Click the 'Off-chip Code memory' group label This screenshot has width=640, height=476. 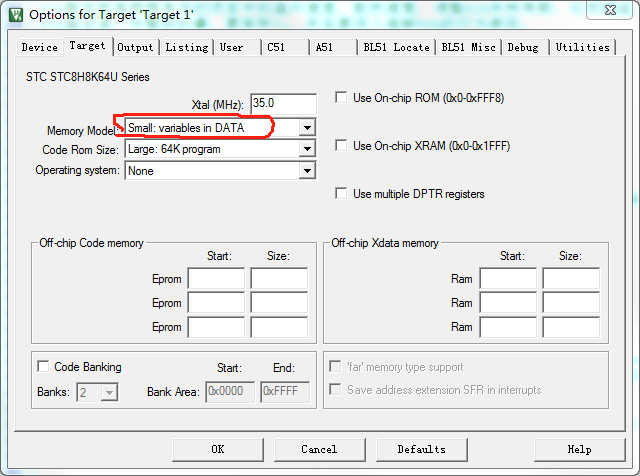click(91, 243)
